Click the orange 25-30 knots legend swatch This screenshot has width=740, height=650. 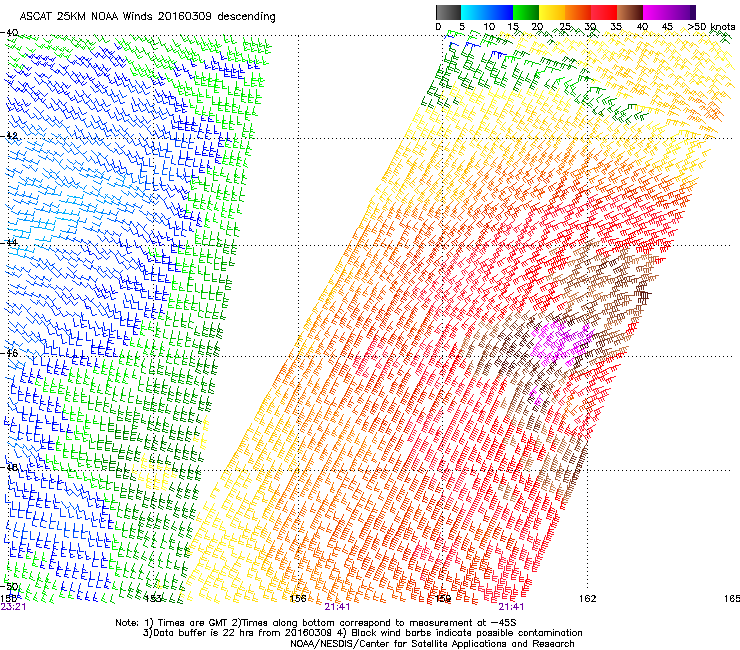pos(578,12)
